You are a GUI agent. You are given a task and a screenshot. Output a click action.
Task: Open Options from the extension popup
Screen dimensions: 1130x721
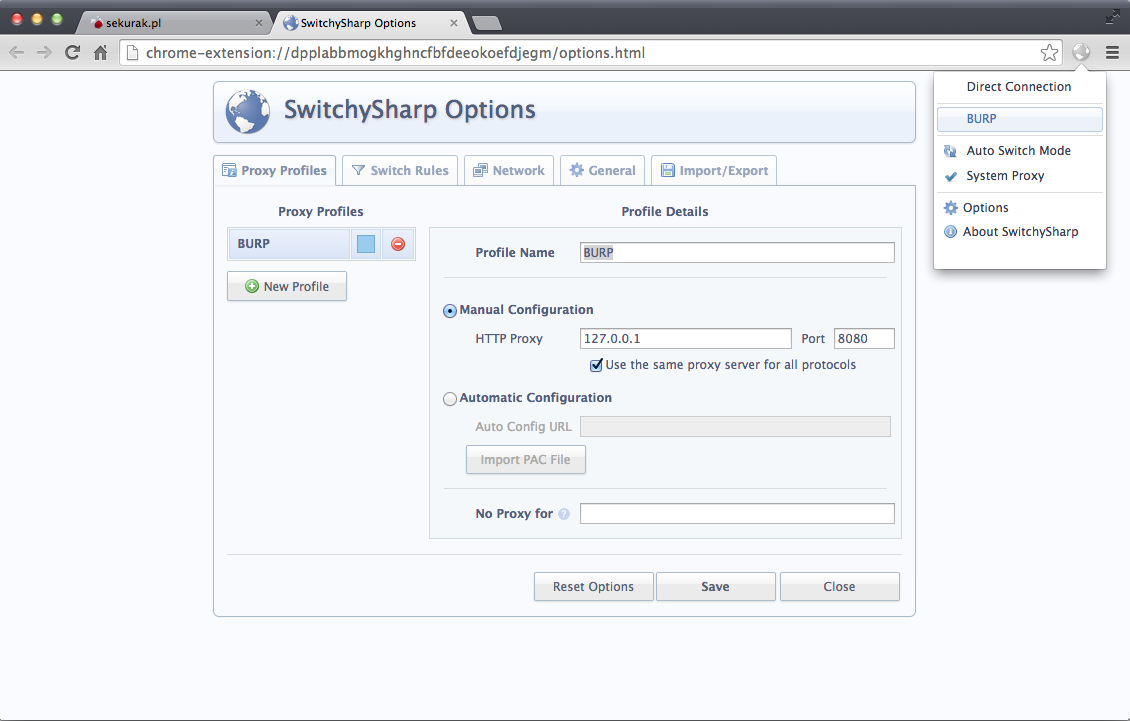point(1020,208)
